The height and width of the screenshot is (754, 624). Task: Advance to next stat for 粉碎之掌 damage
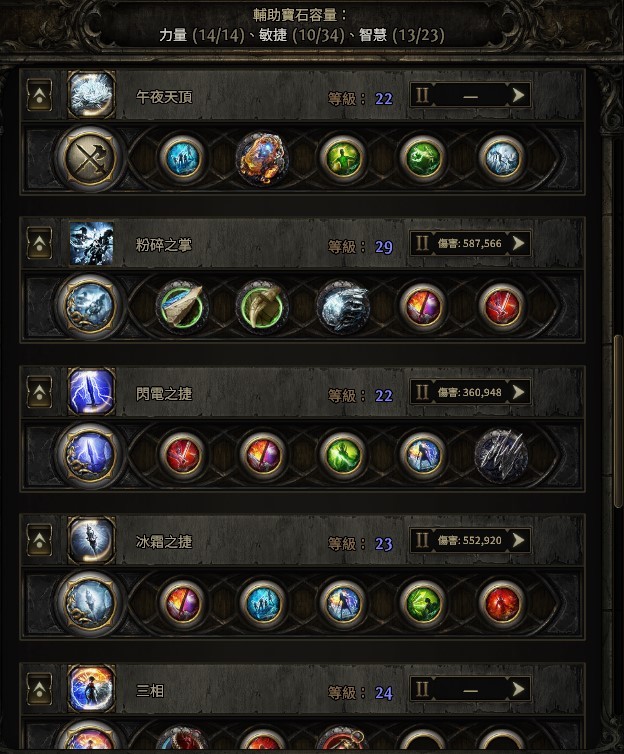(x=518, y=243)
